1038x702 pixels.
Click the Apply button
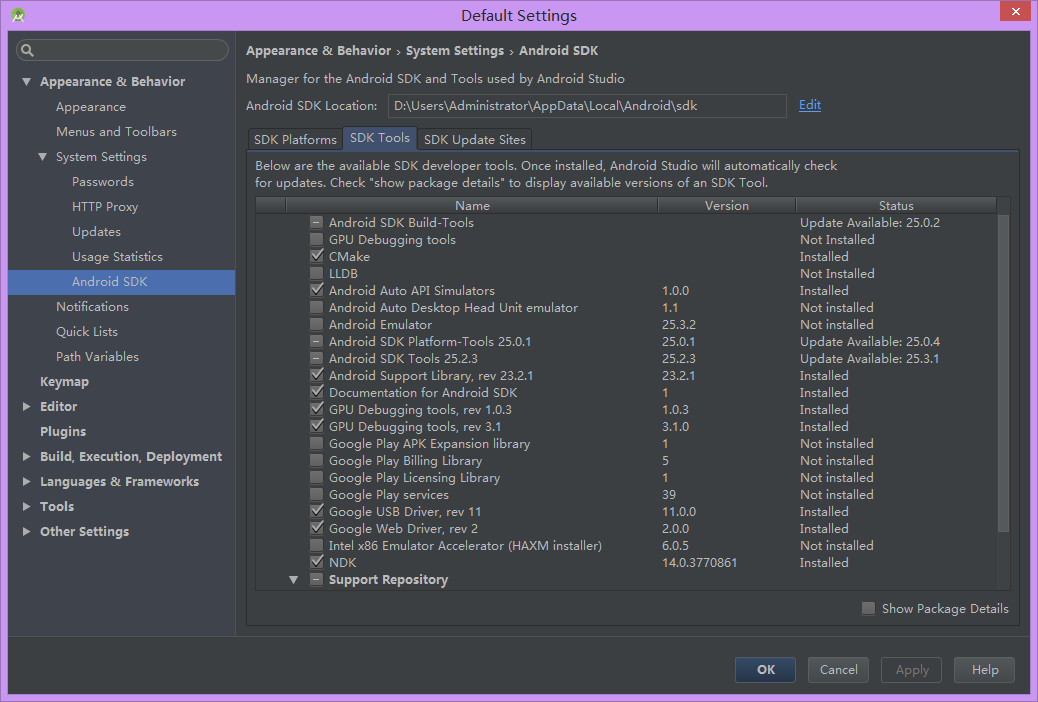click(x=912, y=670)
